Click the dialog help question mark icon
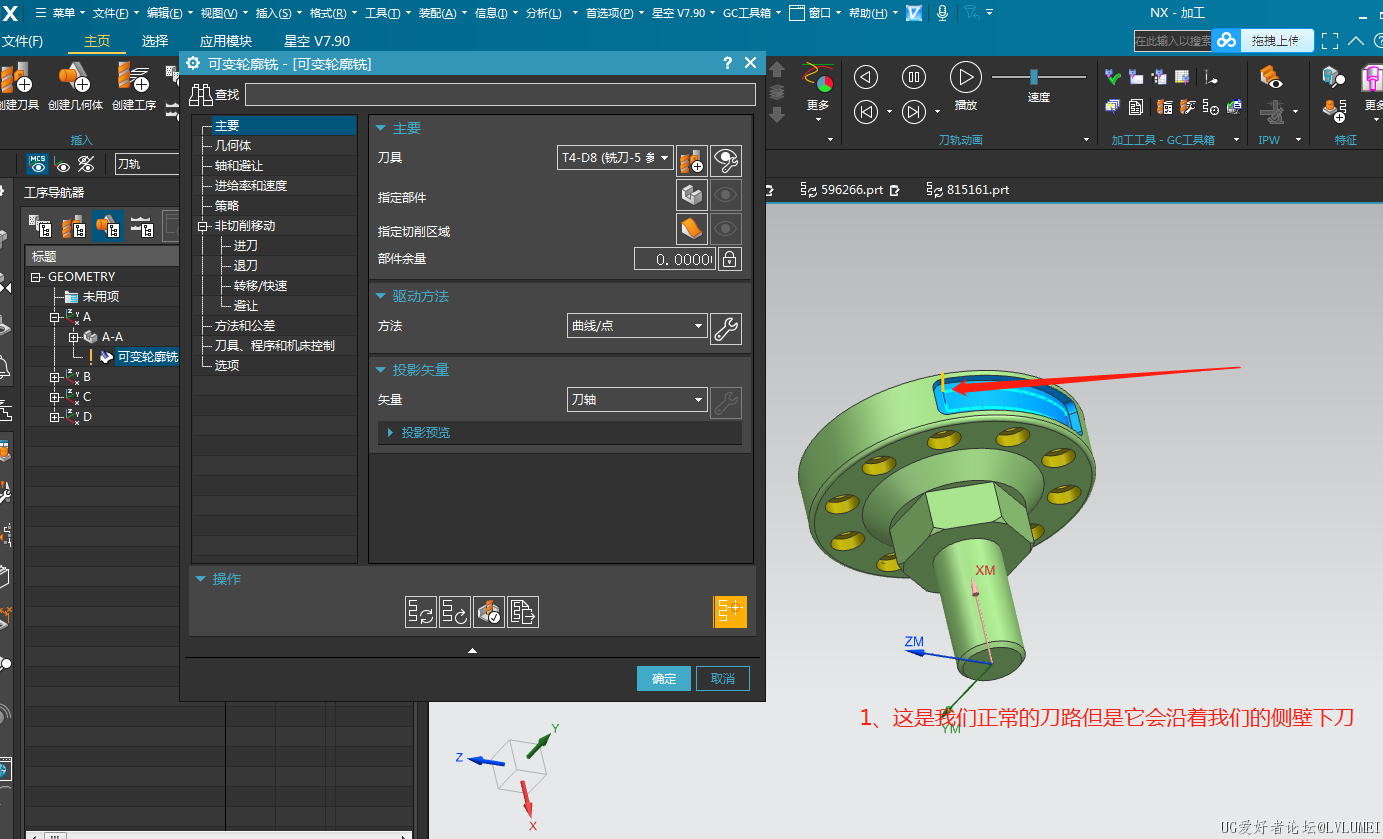Viewport: 1383px width, 839px height. [727, 63]
